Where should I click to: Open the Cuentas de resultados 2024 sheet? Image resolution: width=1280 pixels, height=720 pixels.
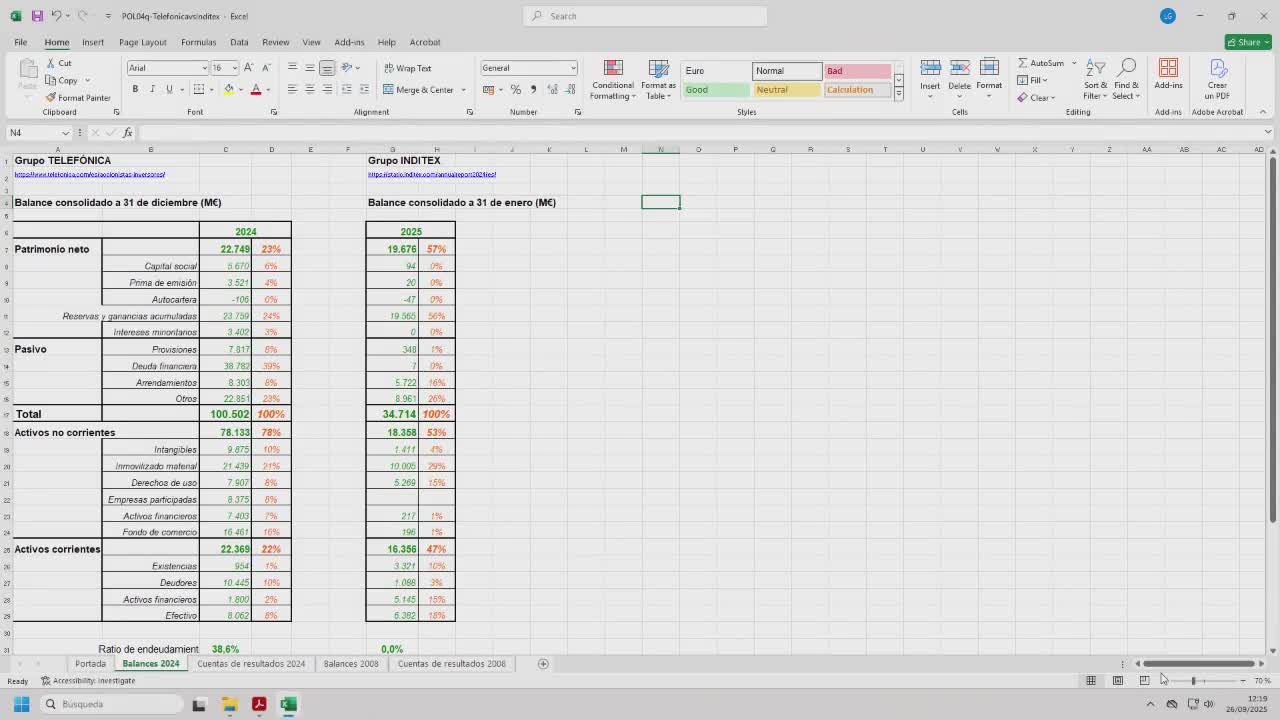(251, 663)
